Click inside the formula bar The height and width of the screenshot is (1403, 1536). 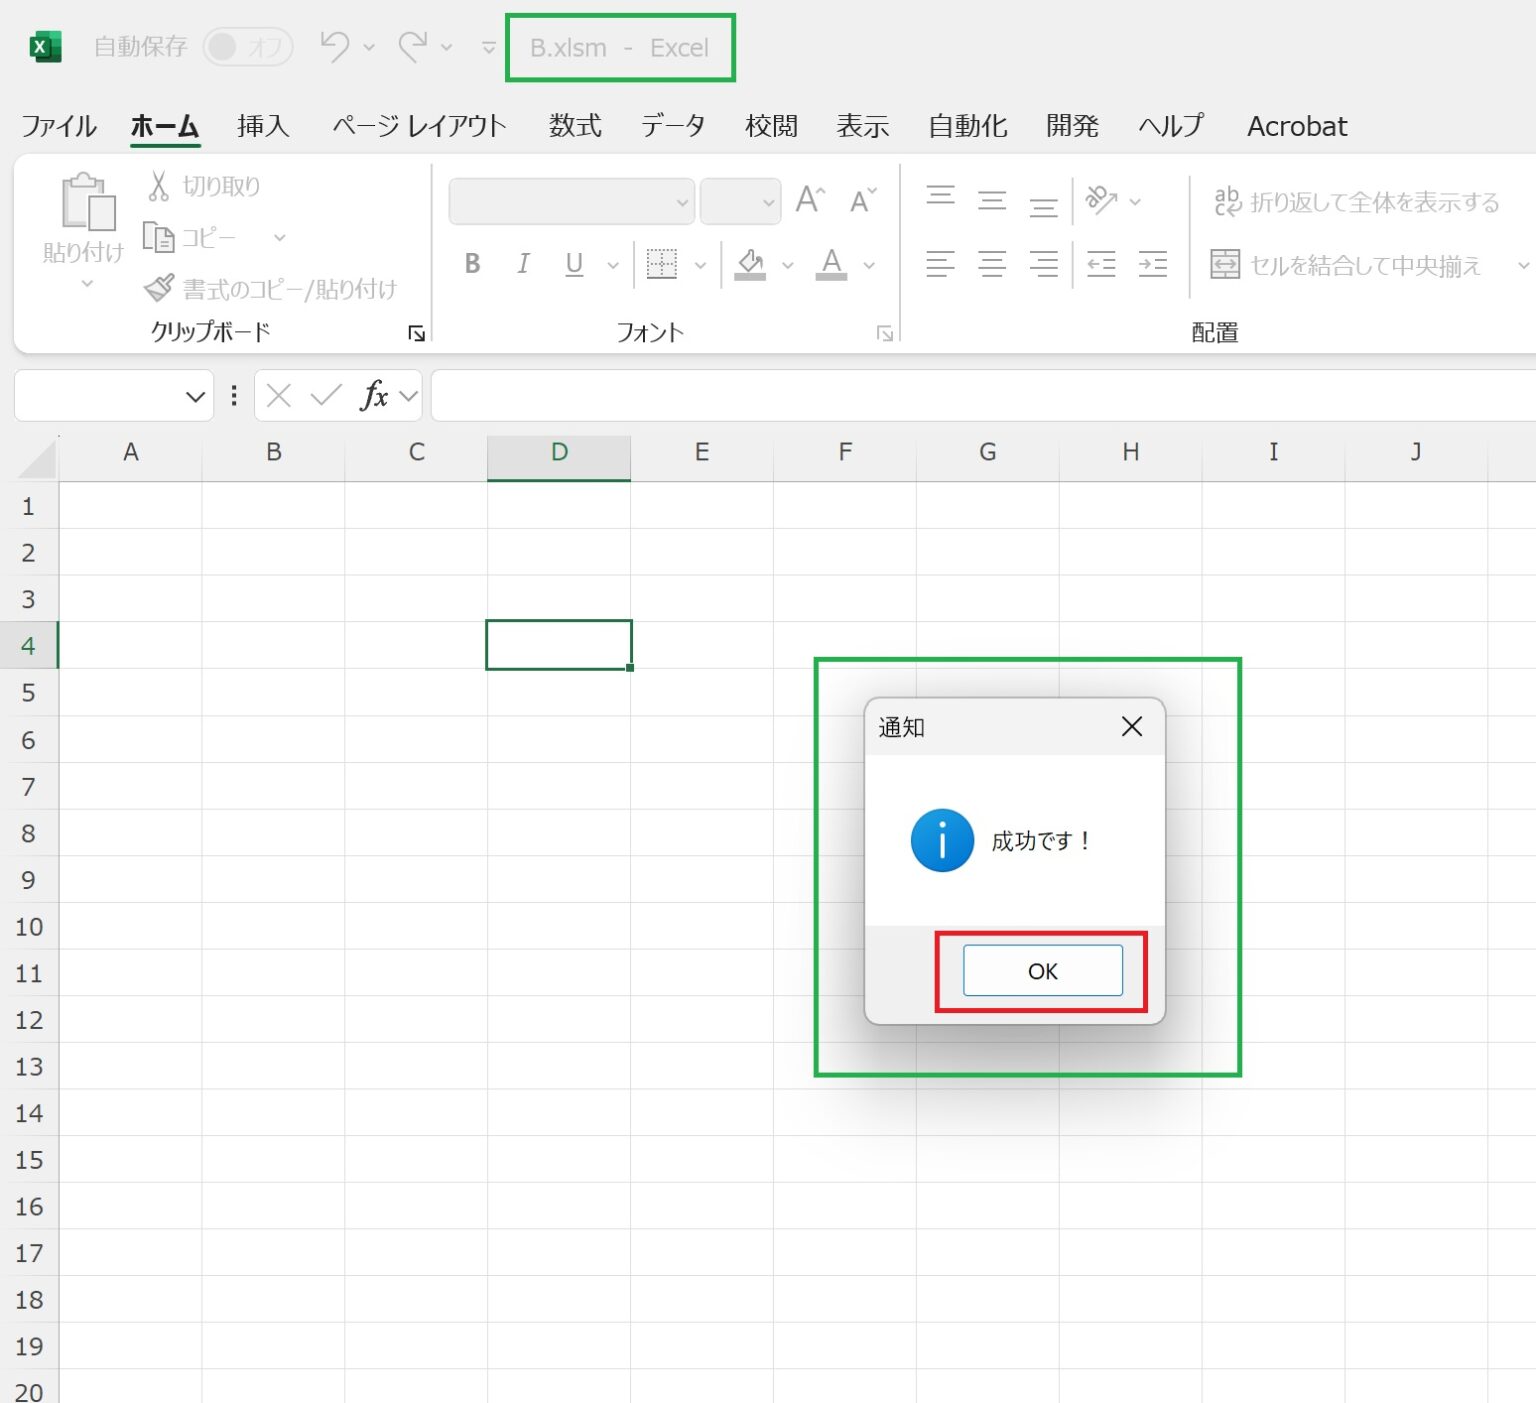point(900,395)
